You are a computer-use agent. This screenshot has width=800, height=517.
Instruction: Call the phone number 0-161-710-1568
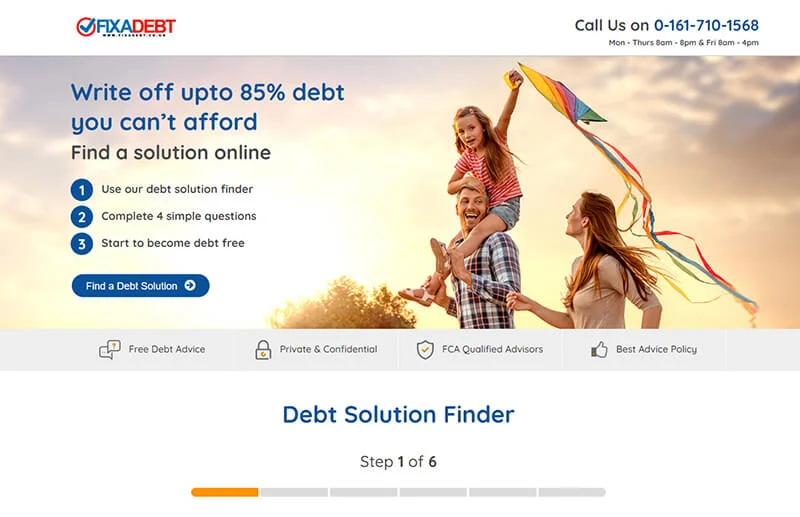coord(706,25)
